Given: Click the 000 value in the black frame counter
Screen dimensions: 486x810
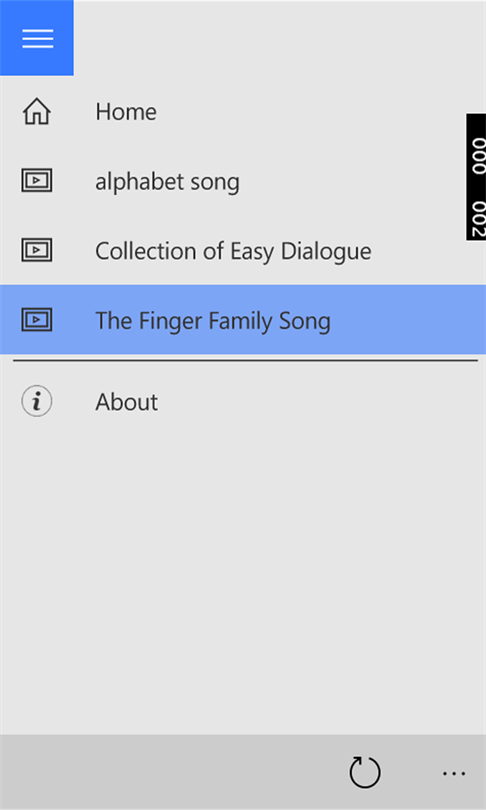Looking at the screenshot, I should pyautogui.click(x=478, y=156).
